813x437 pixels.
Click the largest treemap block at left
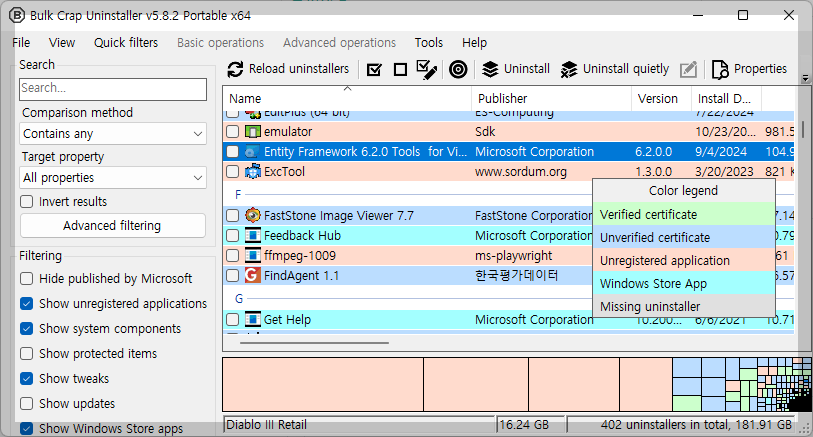[x=323, y=384]
